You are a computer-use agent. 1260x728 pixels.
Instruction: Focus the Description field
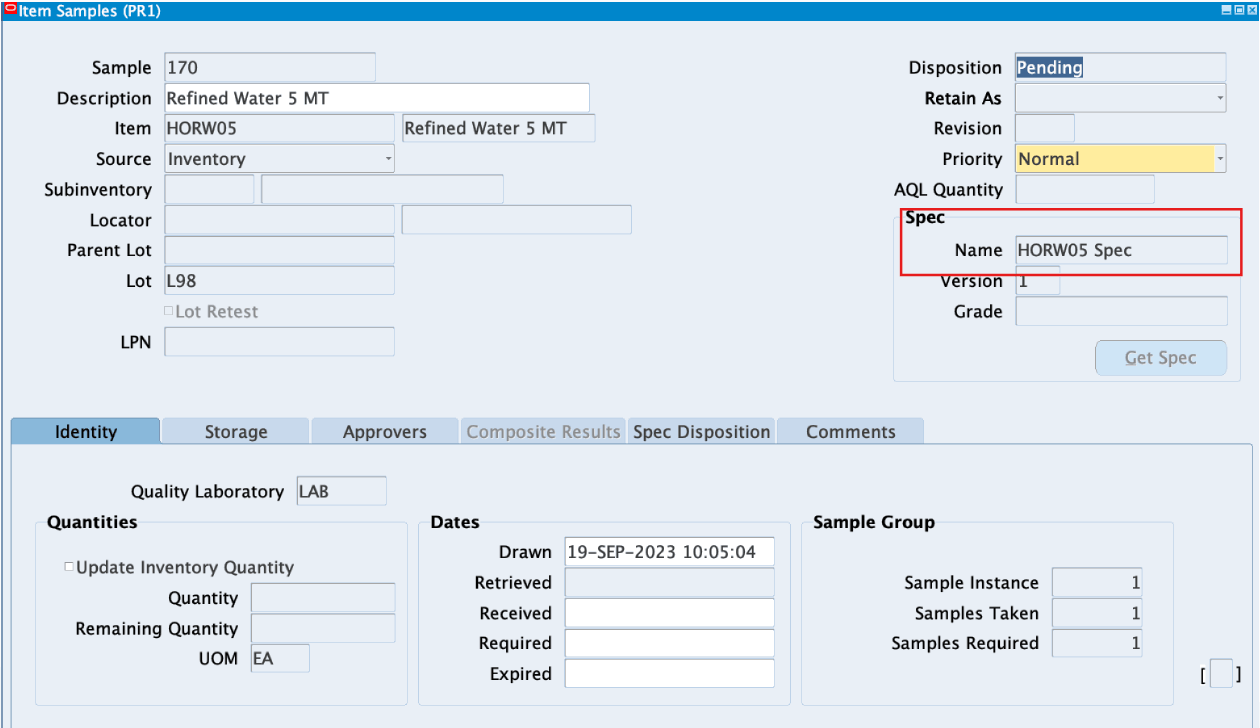[x=377, y=98]
